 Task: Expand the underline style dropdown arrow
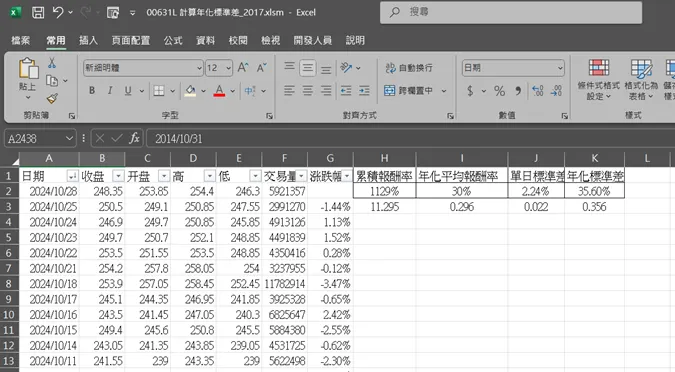[141, 91]
